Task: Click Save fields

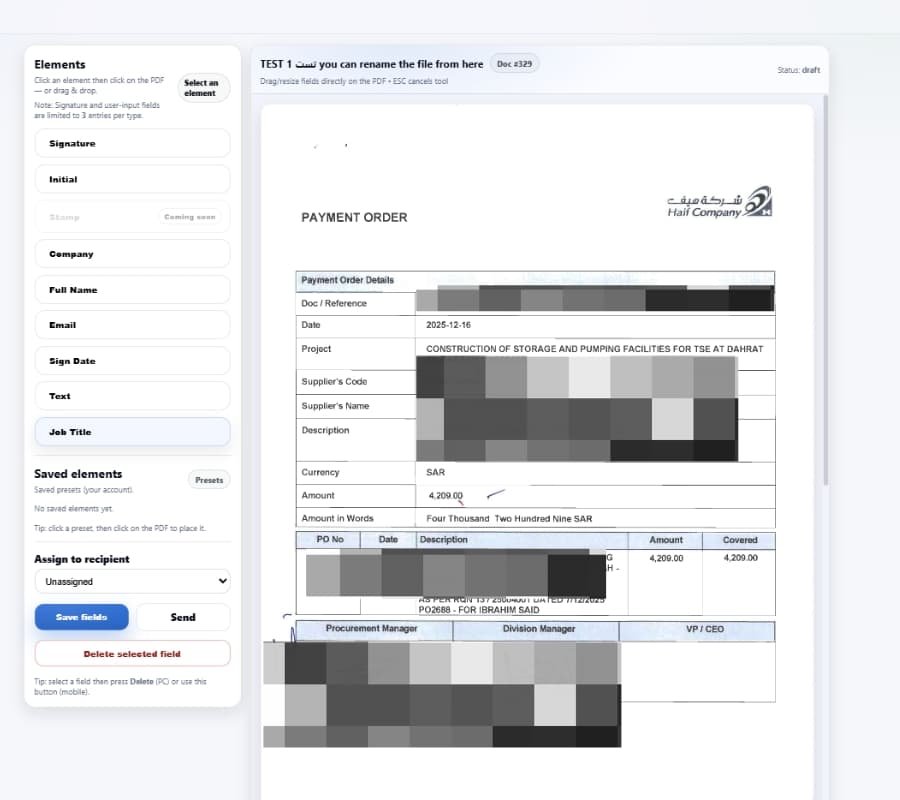Action: [x=81, y=617]
